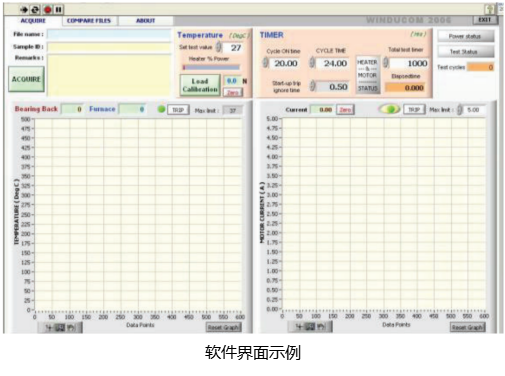
Task: Click the File name input field
Action: [109, 34]
